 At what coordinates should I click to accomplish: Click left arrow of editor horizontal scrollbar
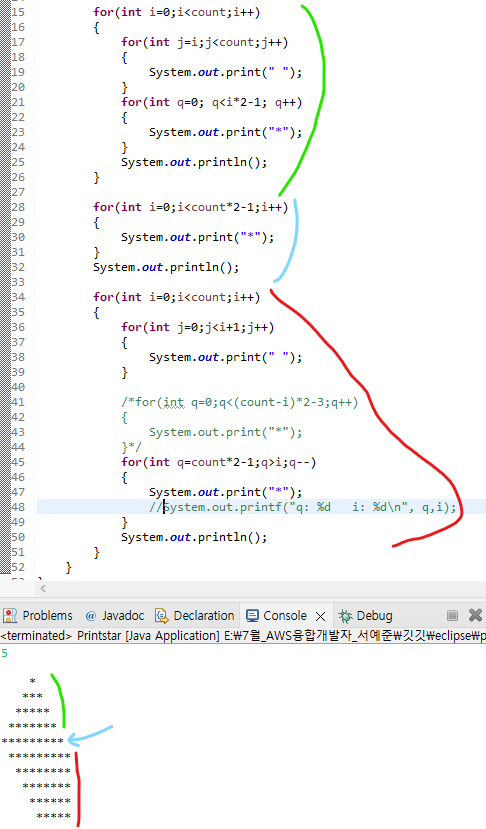tap(43, 588)
